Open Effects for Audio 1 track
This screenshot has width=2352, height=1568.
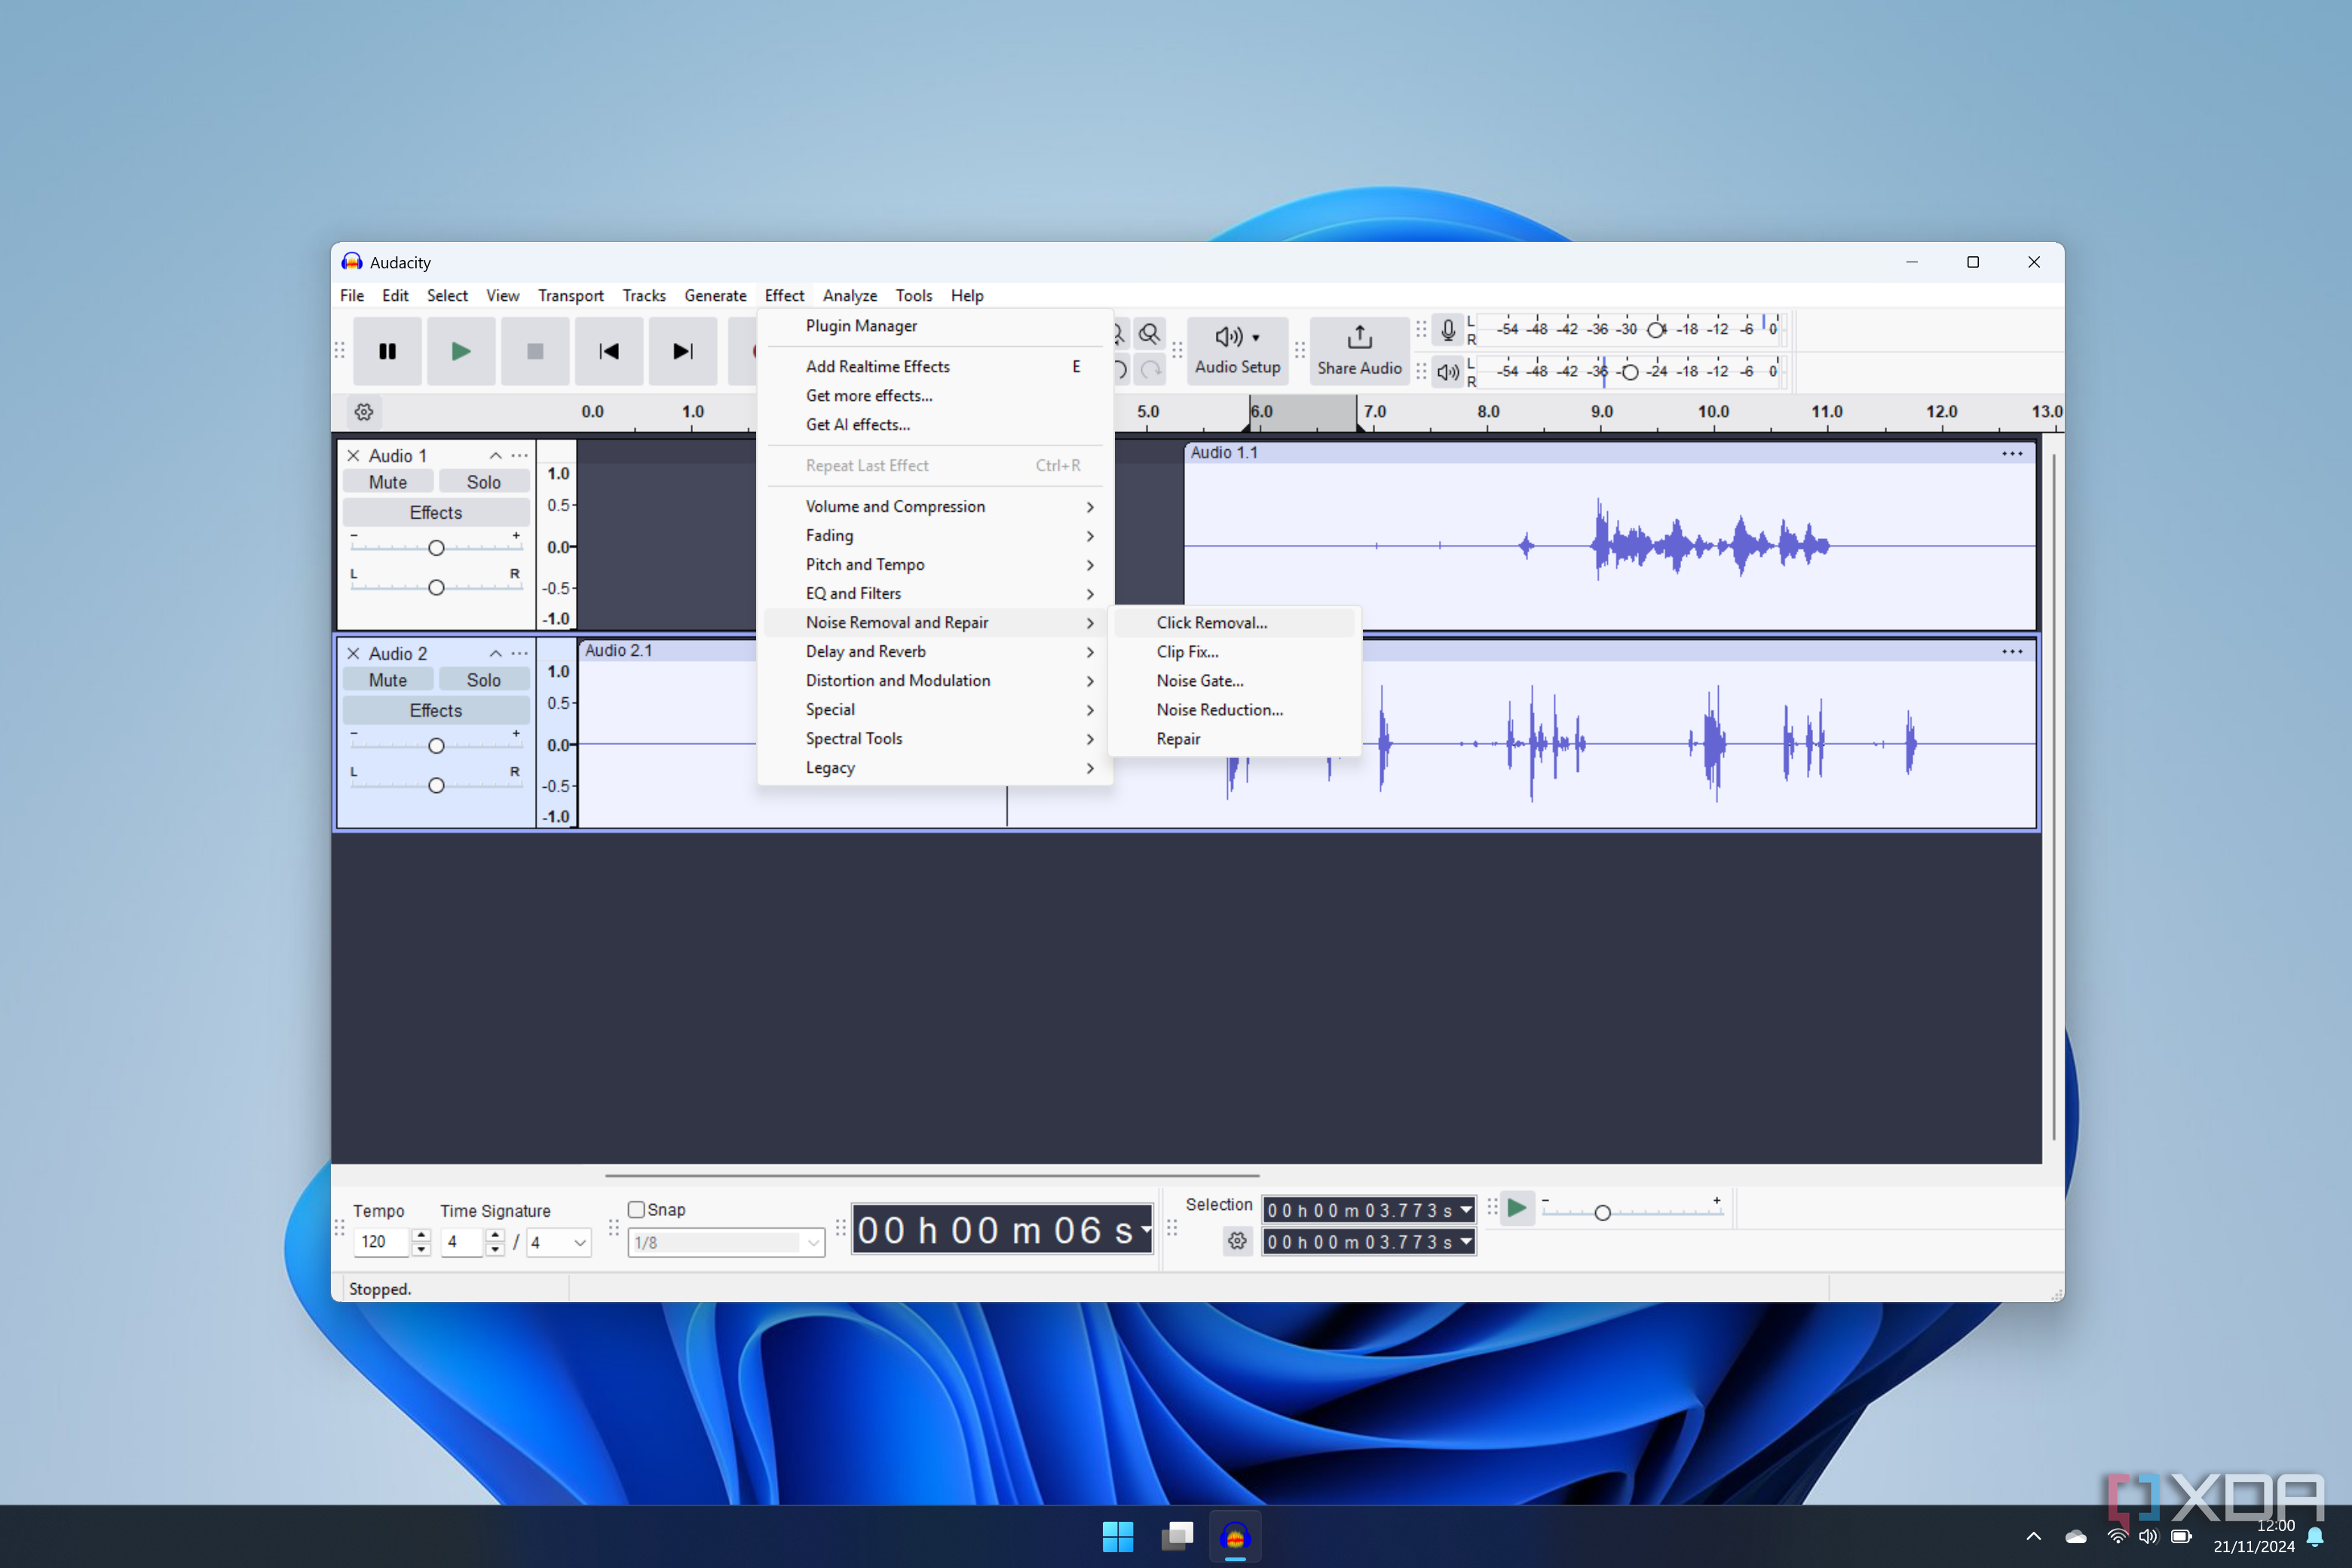coord(436,513)
